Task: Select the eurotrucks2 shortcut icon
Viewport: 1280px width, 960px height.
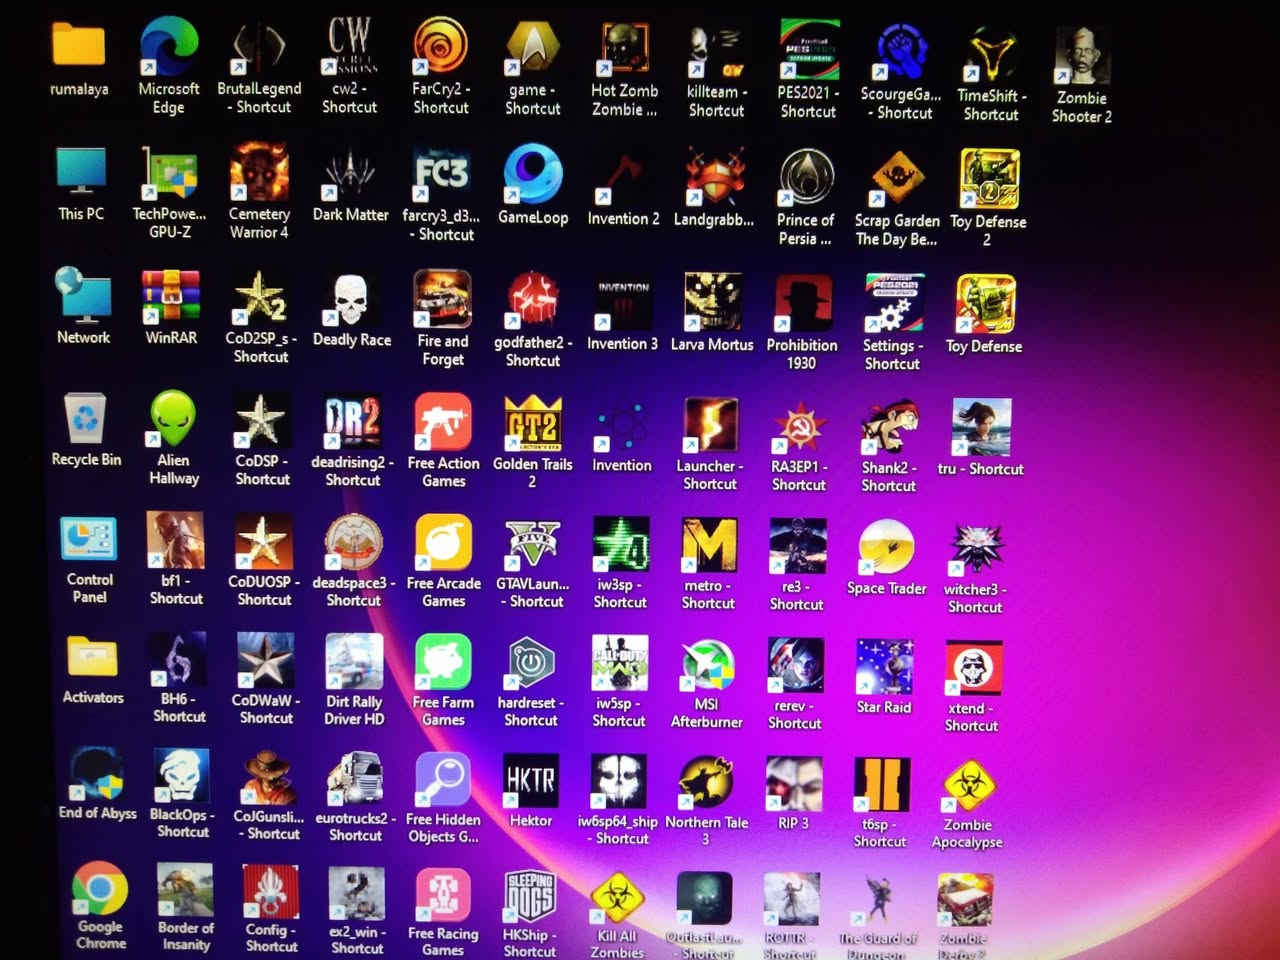Action: tap(355, 779)
